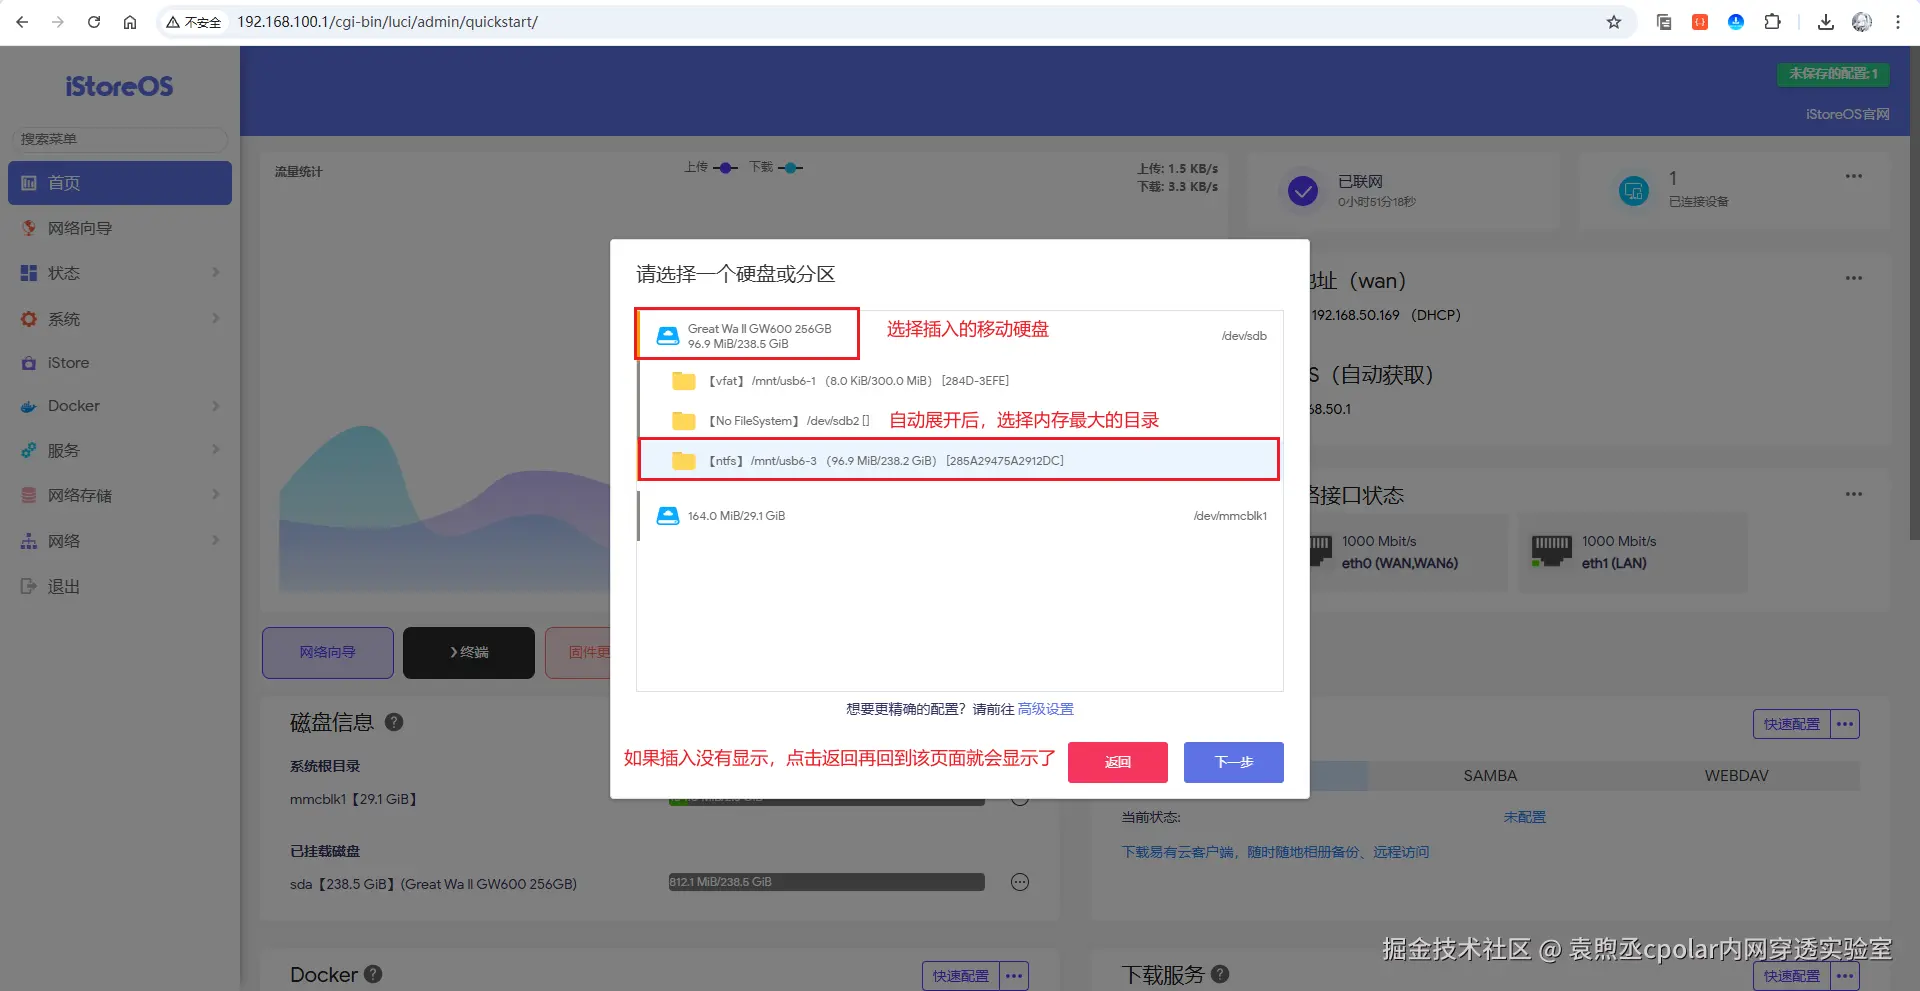Image resolution: width=1920 pixels, height=991 pixels.
Task: Click the Great Wall disk drive icon
Action: pos(667,336)
